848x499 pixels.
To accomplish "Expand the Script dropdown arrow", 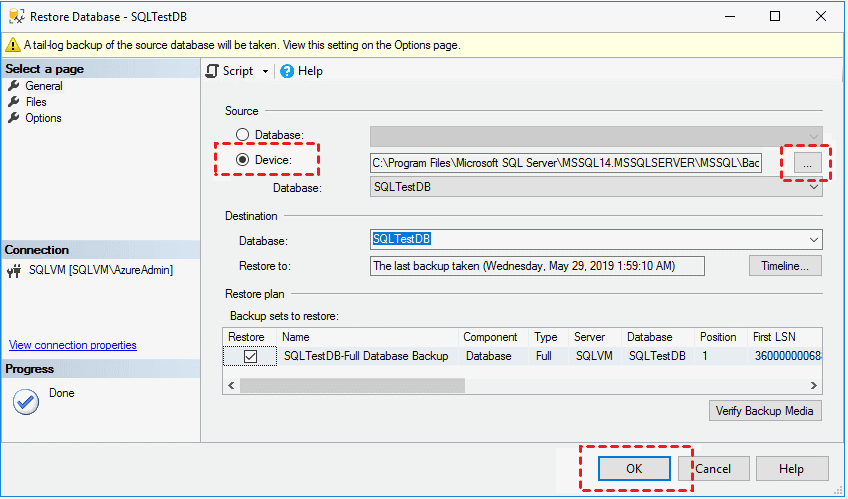I will [x=265, y=71].
